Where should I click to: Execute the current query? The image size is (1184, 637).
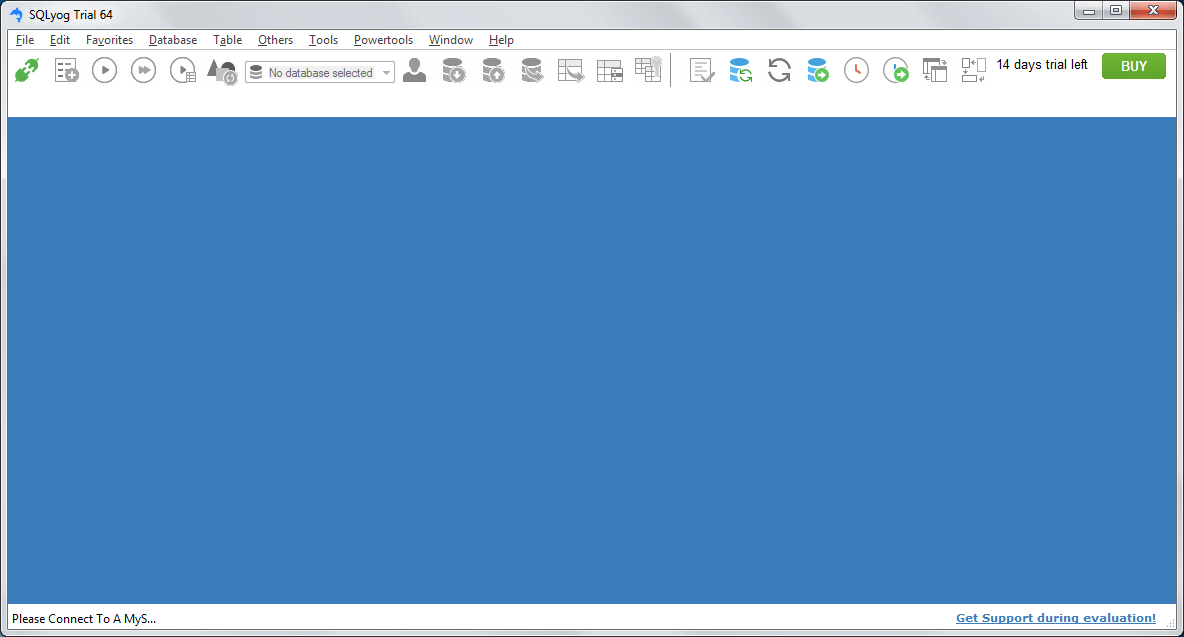pos(104,70)
